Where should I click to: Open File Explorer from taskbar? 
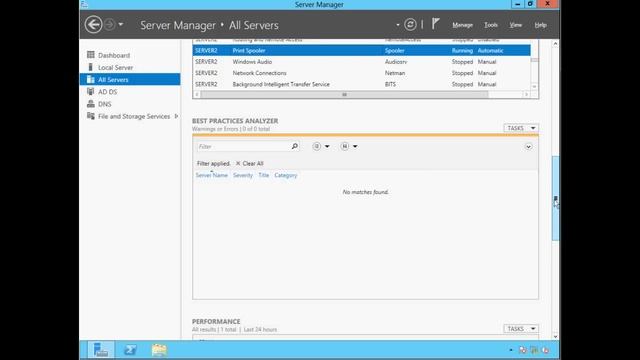[159, 350]
